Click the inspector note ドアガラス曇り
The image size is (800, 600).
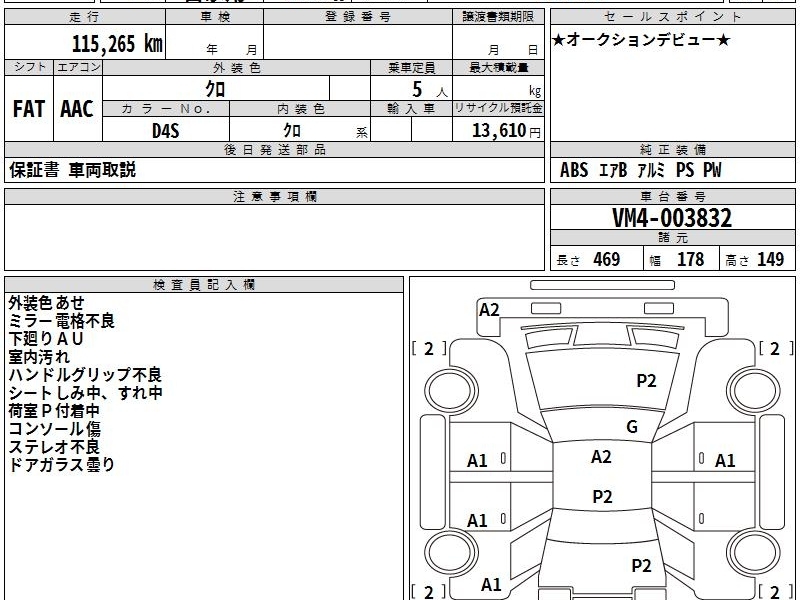point(61,464)
